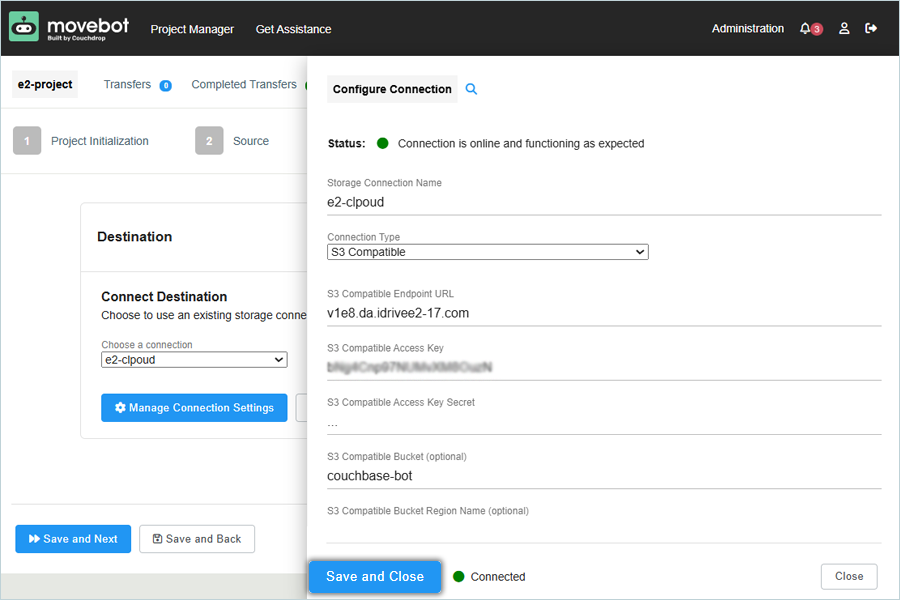Screen dimensions: 900x600
Task: Click step 1 Project Initialization badge
Action: click(x=27, y=141)
